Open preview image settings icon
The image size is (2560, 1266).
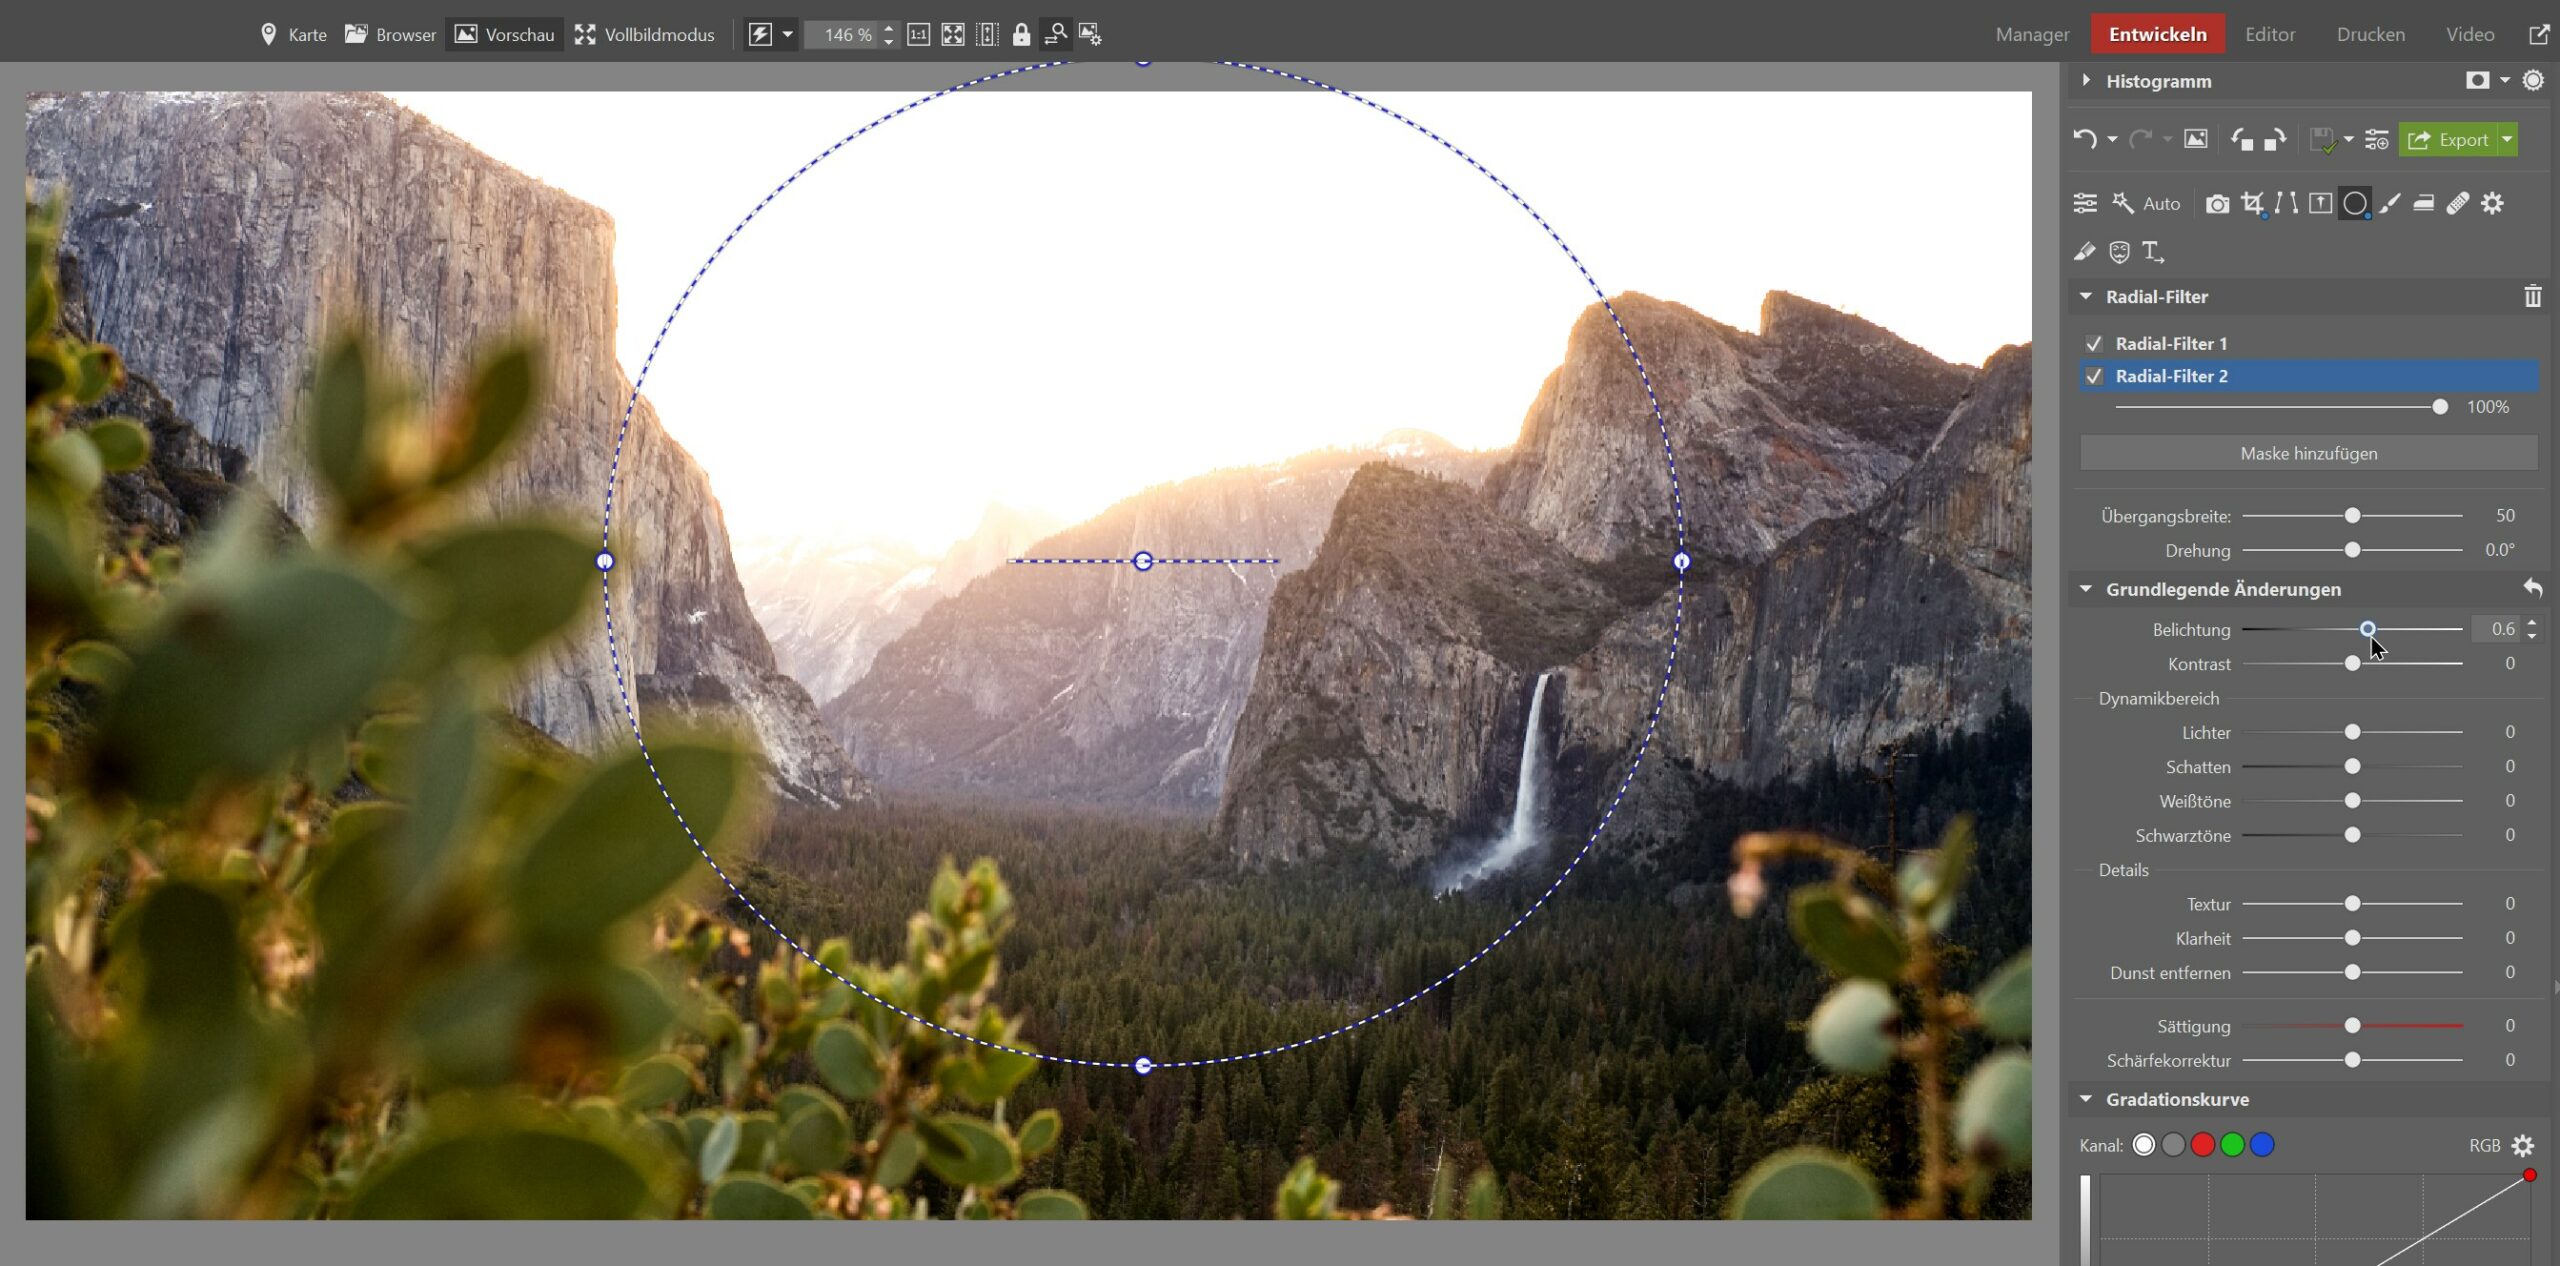(1090, 35)
